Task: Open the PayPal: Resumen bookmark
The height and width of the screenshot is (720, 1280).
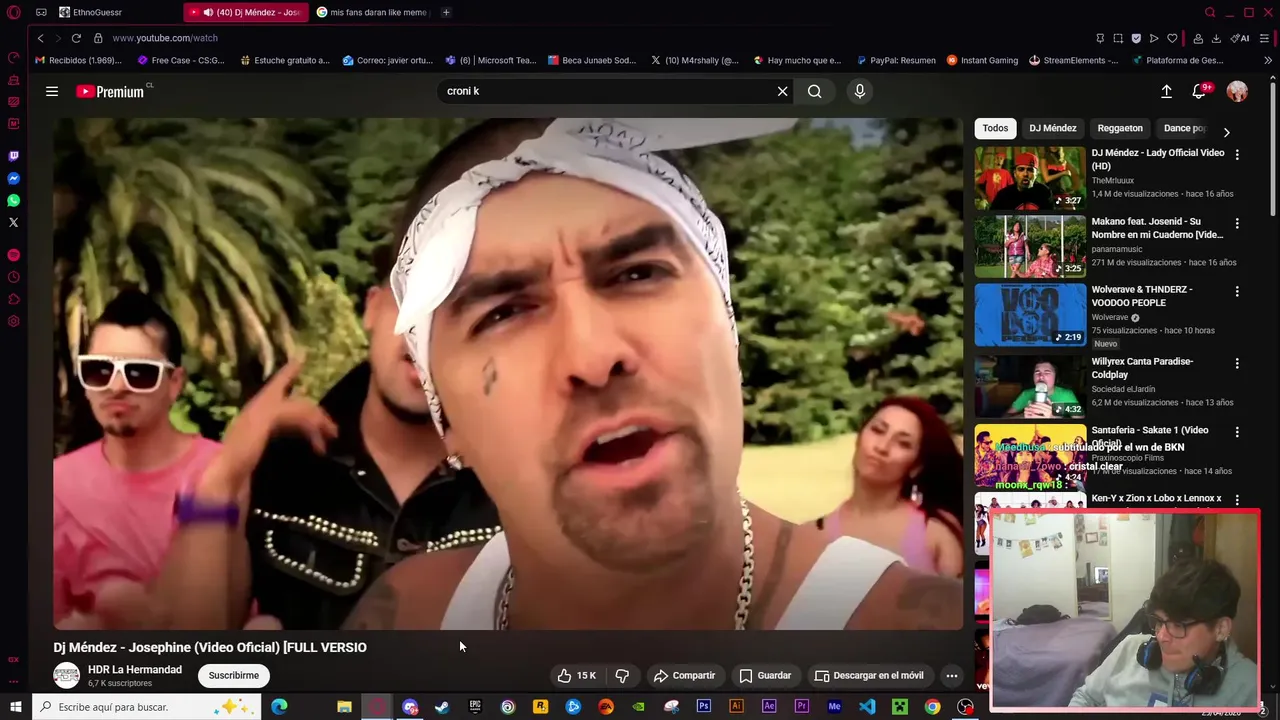Action: tap(896, 60)
